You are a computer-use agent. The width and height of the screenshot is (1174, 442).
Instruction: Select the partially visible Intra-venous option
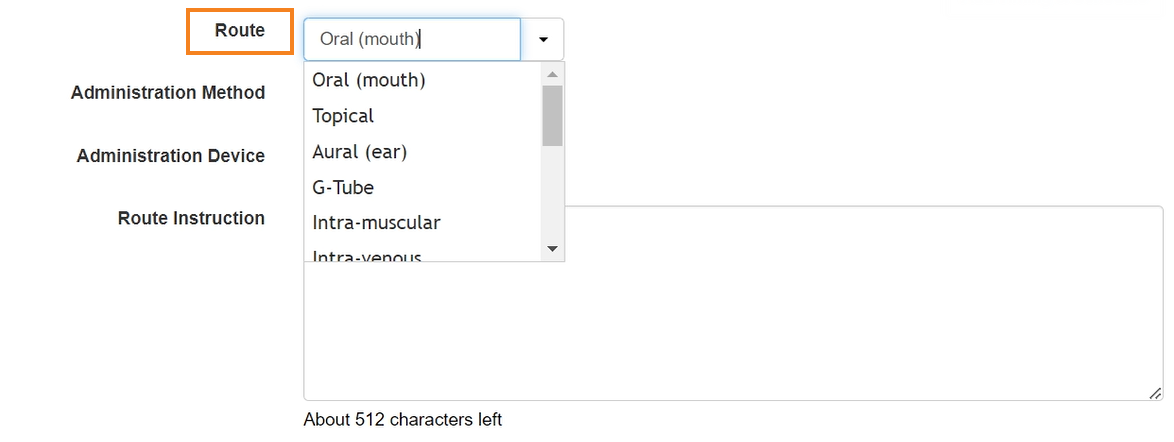(422, 253)
